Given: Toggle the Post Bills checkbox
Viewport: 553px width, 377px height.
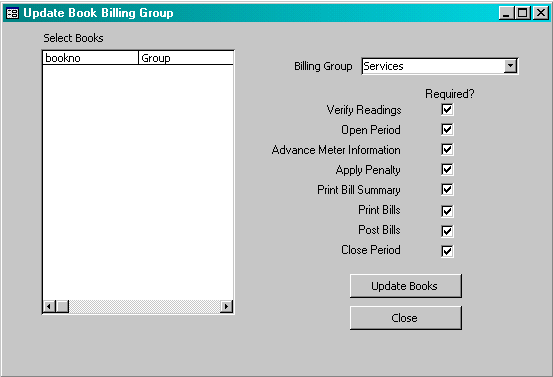Looking at the screenshot, I should pos(447,231).
